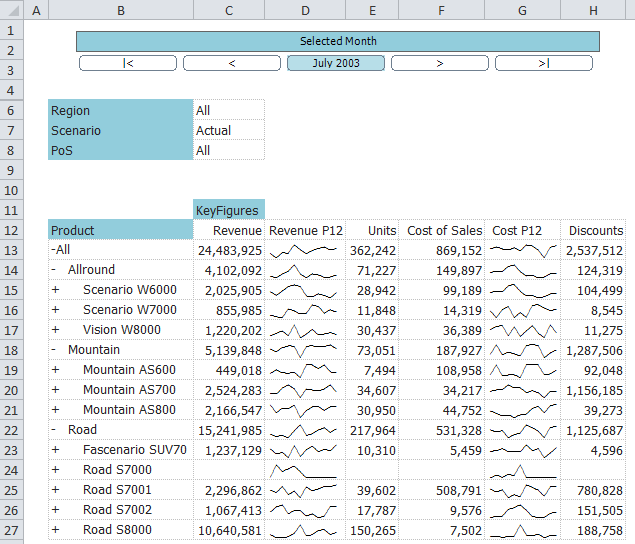635x544 pixels.
Task: Expand the Scenario W6000 row
Action: pyautogui.click(x=54, y=290)
